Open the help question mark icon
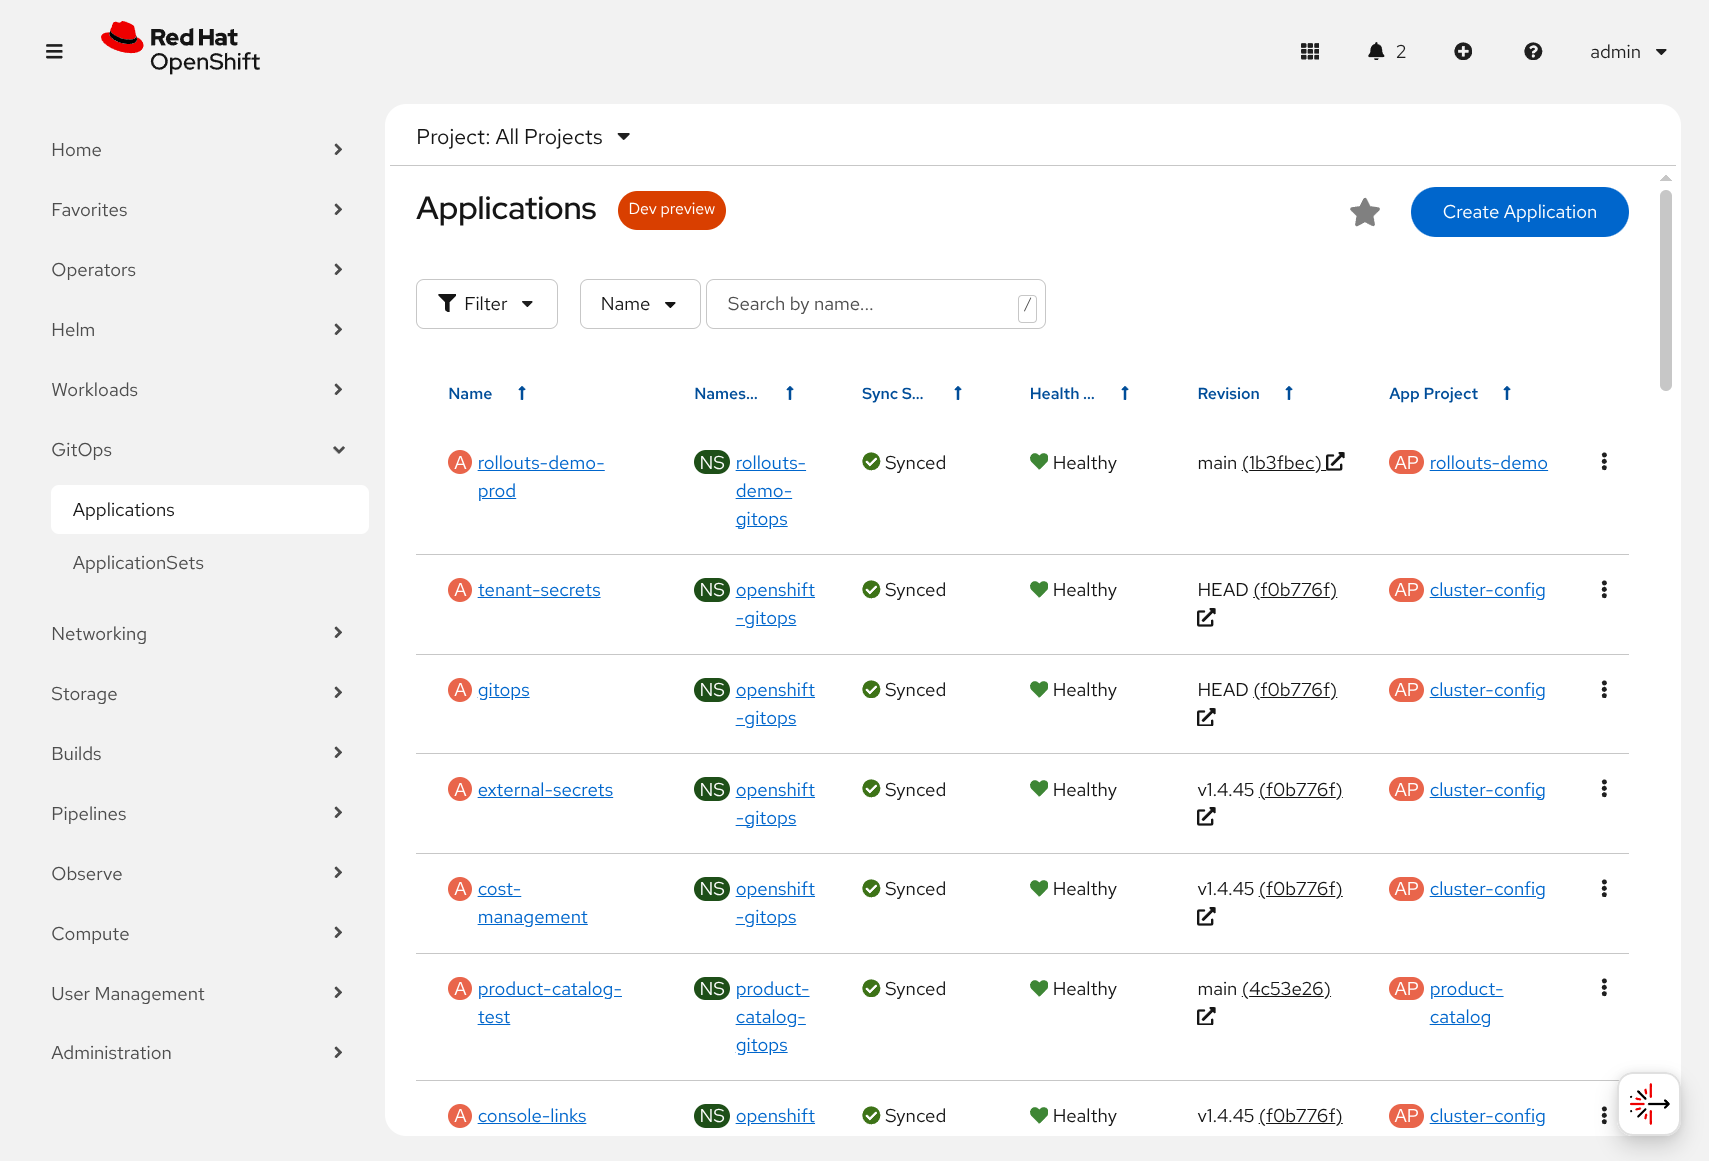The image size is (1709, 1161). (1532, 52)
